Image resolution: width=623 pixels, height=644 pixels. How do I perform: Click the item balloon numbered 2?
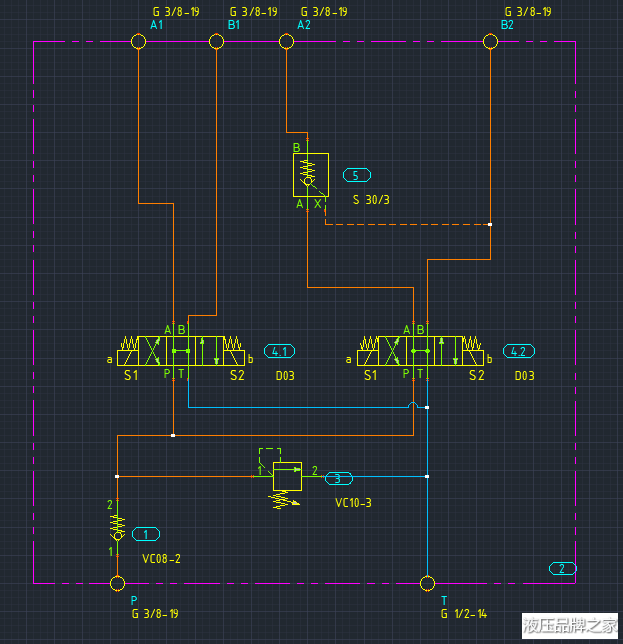(x=562, y=568)
